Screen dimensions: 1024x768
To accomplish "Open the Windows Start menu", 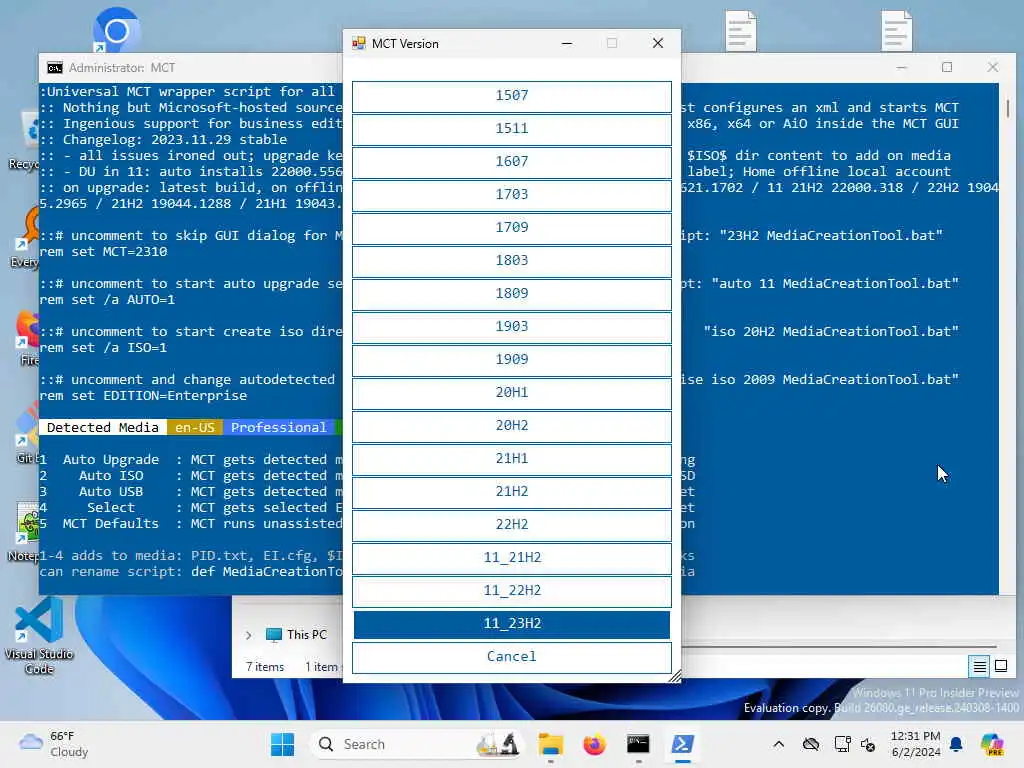I will pos(283,744).
